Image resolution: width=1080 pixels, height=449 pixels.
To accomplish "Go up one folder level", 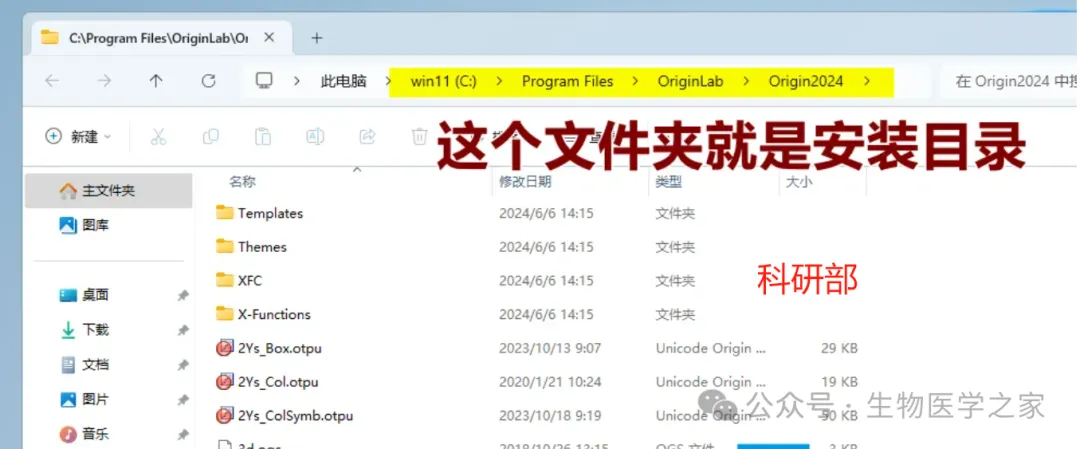I will click(156, 81).
